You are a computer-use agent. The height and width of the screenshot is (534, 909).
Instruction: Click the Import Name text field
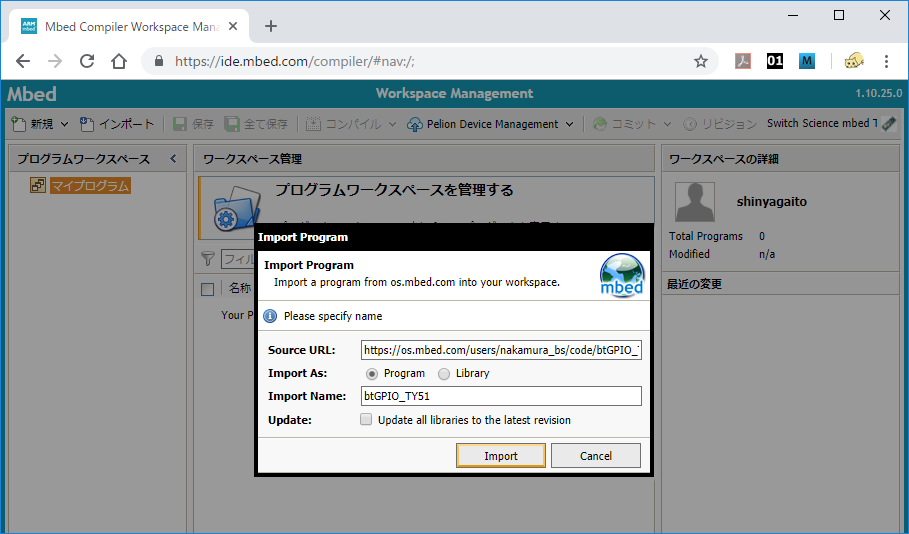(500, 396)
